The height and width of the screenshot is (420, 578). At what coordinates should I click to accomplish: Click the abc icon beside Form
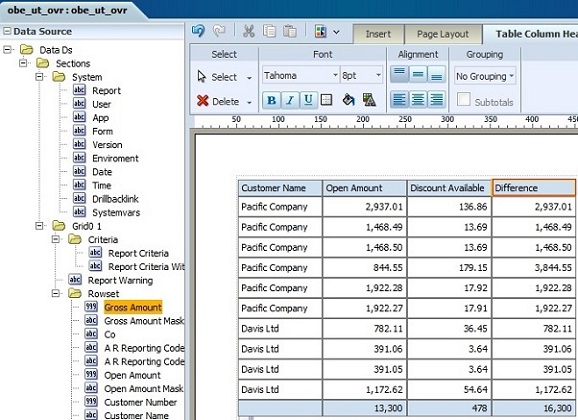click(x=79, y=131)
